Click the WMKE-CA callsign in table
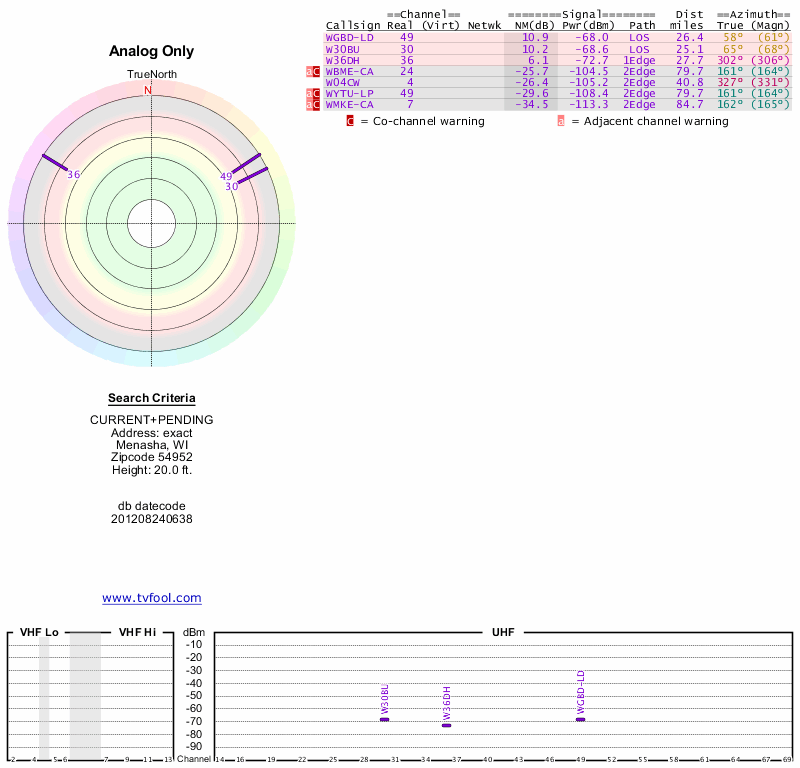This screenshot has height=768, width=800. (x=349, y=105)
